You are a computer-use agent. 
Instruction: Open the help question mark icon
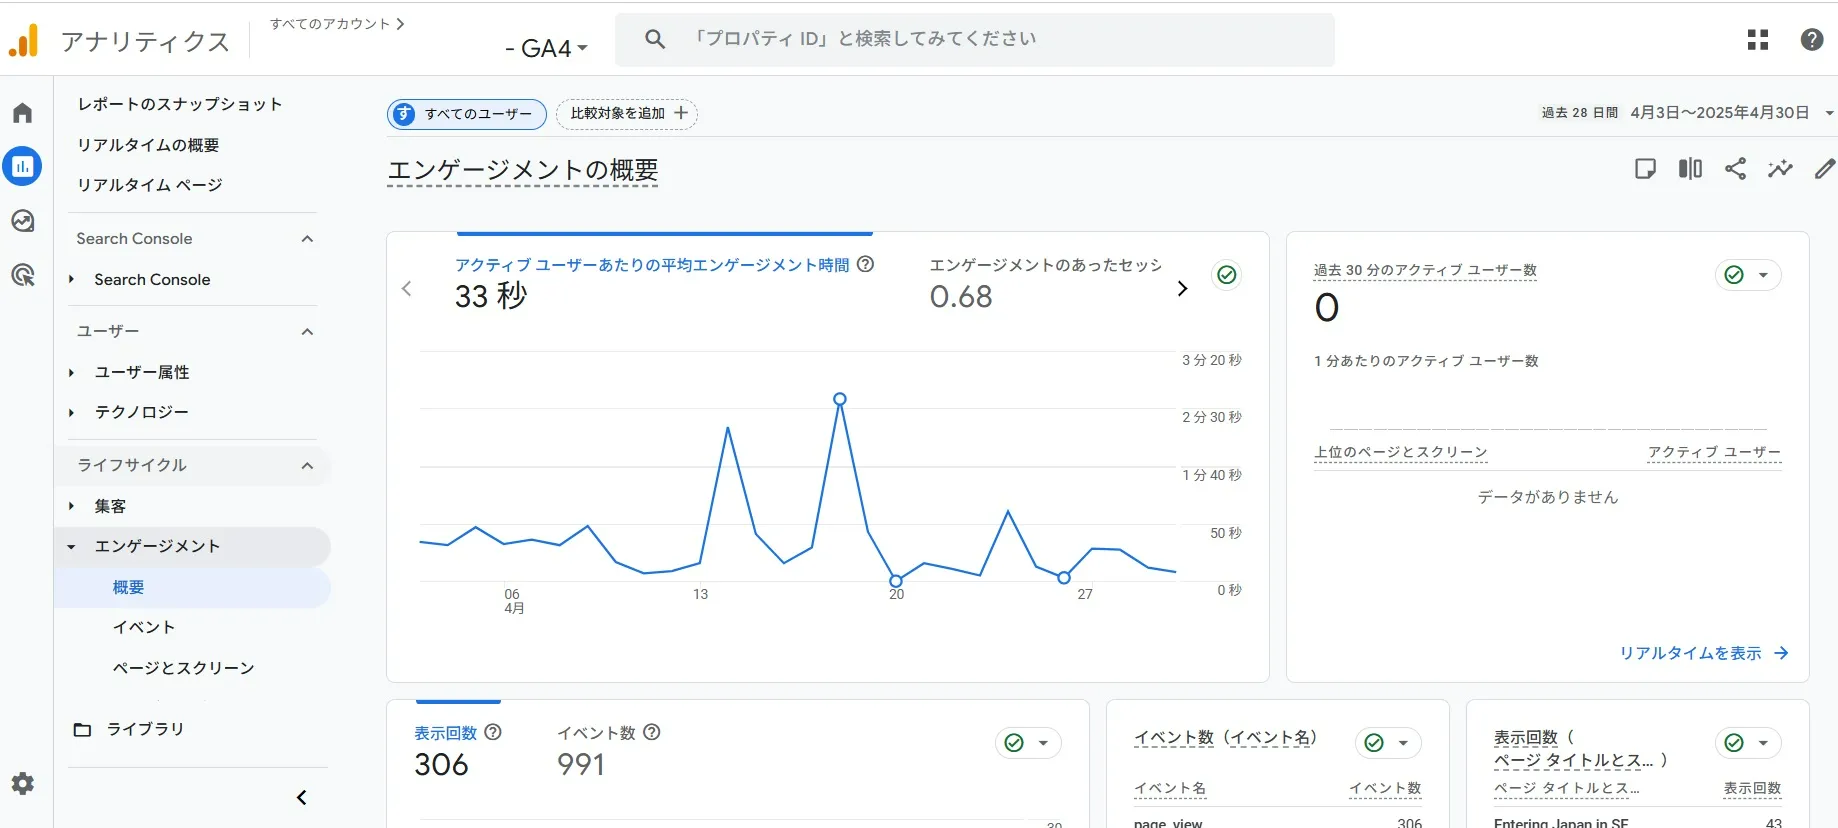tap(1812, 39)
